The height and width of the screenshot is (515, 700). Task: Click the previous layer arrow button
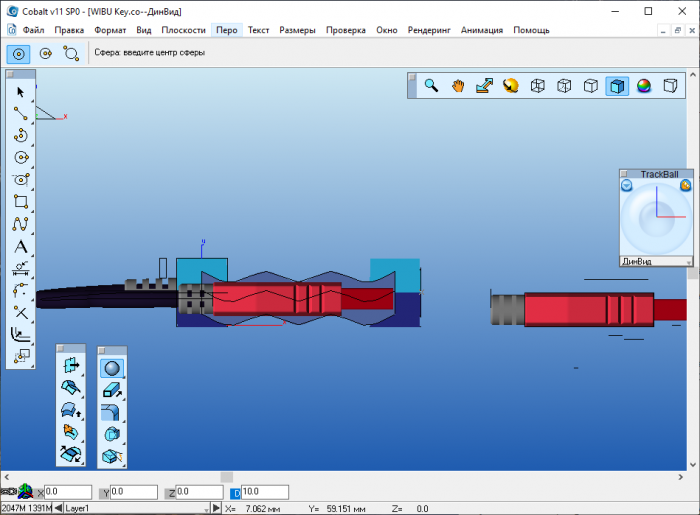[x=59, y=508]
